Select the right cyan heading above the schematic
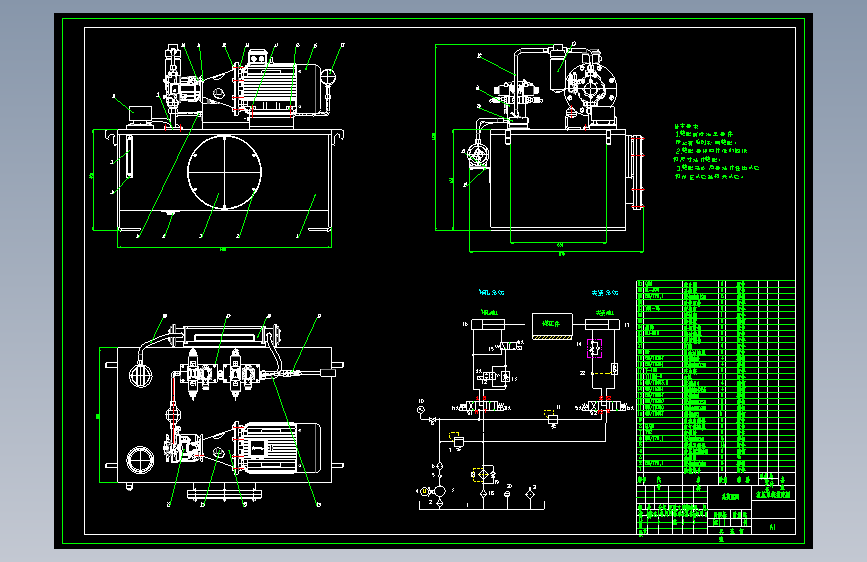 605,293
